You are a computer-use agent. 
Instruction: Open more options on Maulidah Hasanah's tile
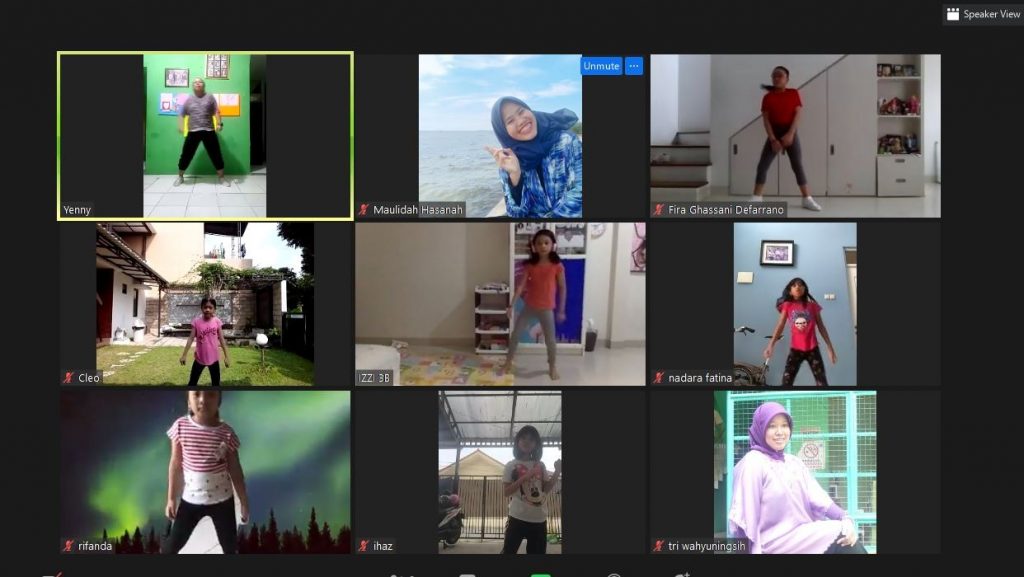coord(634,66)
